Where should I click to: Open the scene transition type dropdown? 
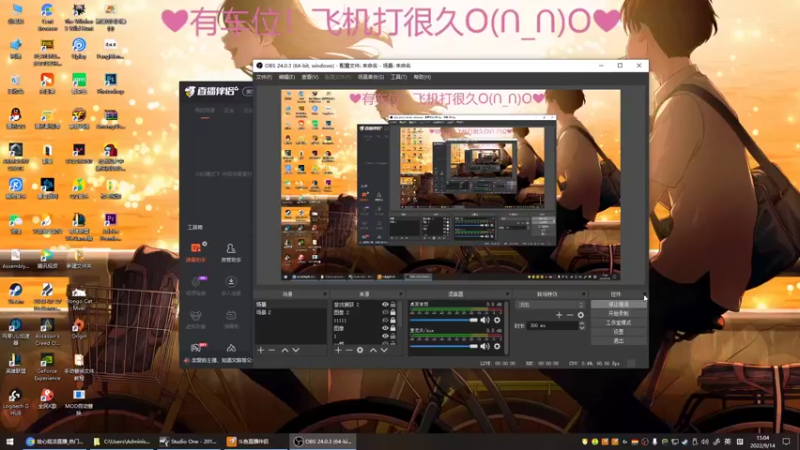tap(550, 305)
